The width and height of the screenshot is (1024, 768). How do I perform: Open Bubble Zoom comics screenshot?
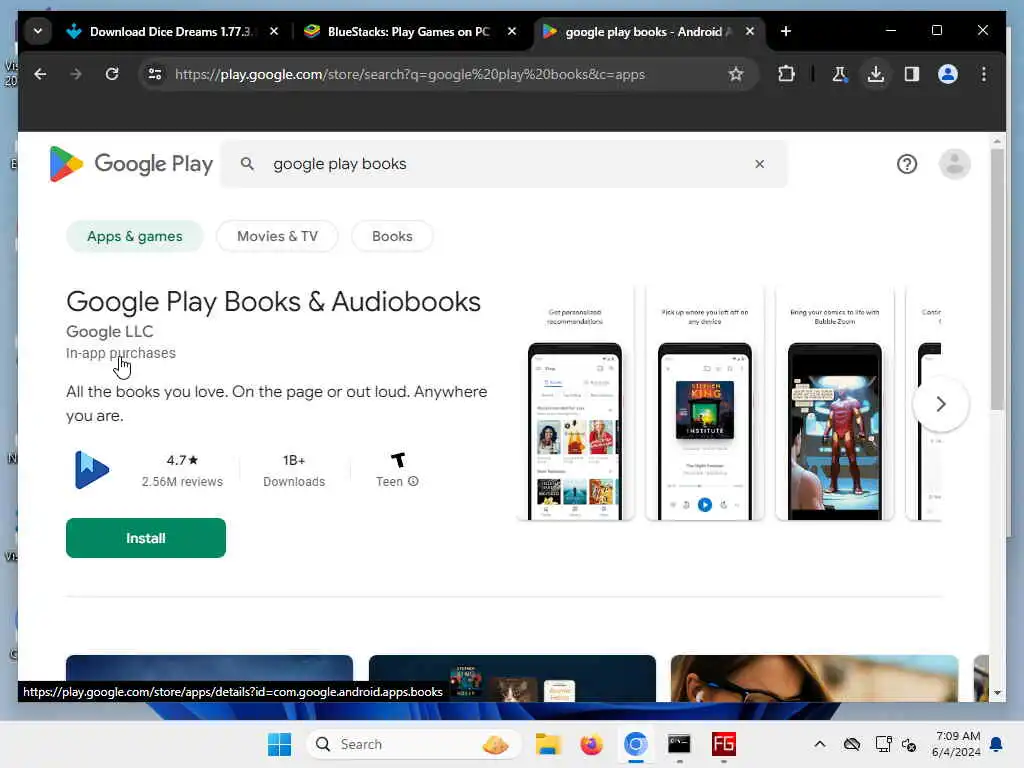tap(835, 404)
